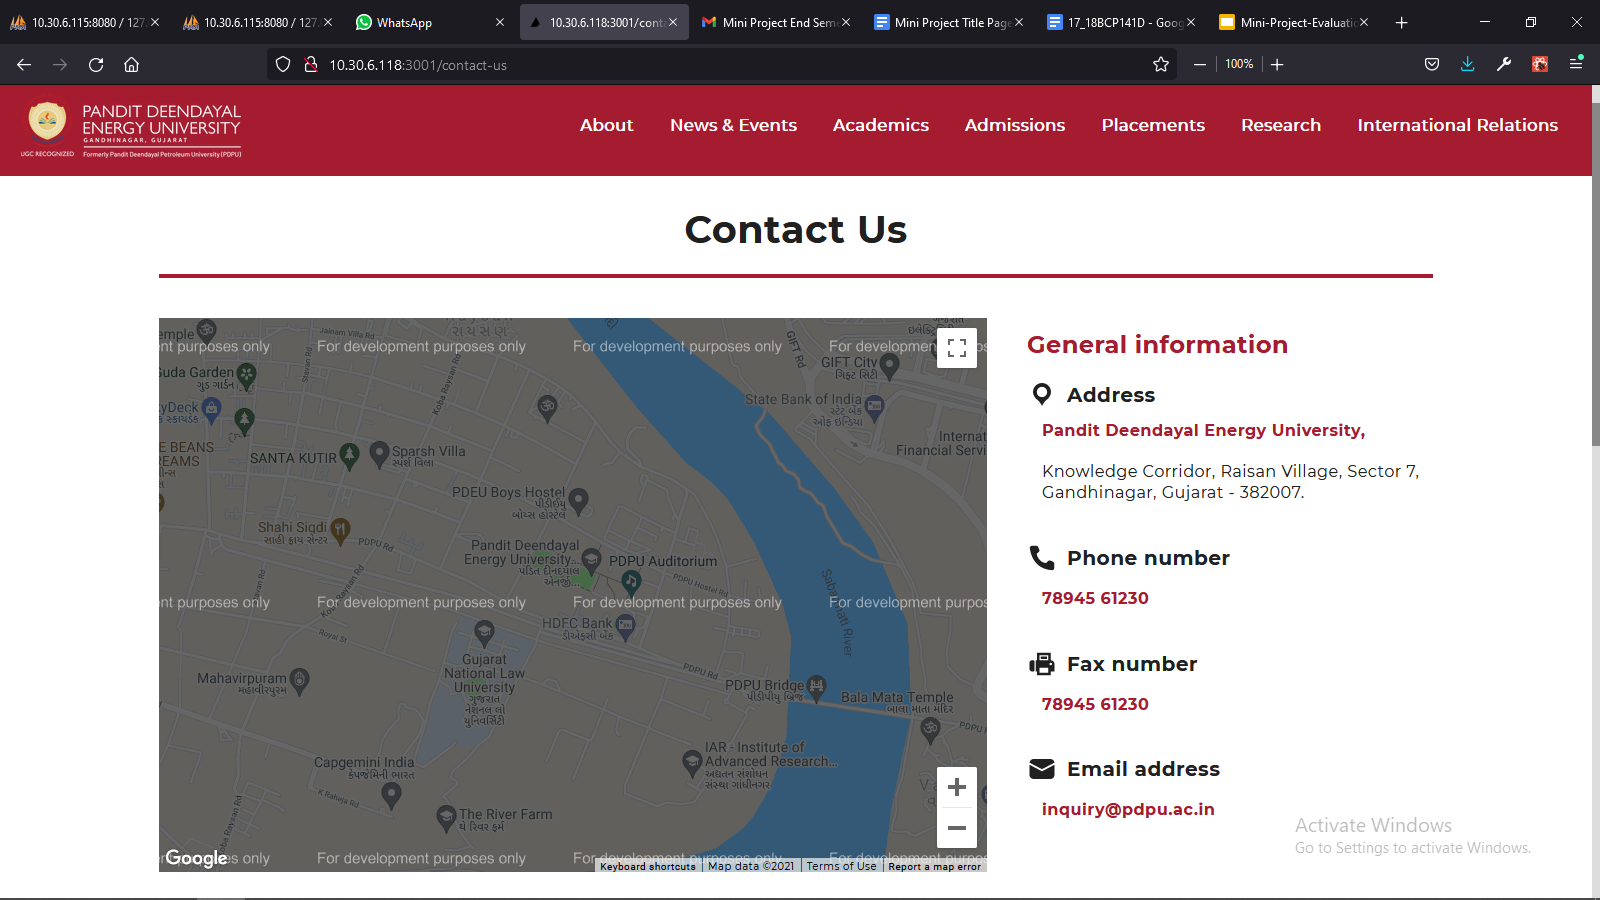This screenshot has width=1600, height=900.
Task: Zoom in on the Google map
Action: click(x=957, y=787)
